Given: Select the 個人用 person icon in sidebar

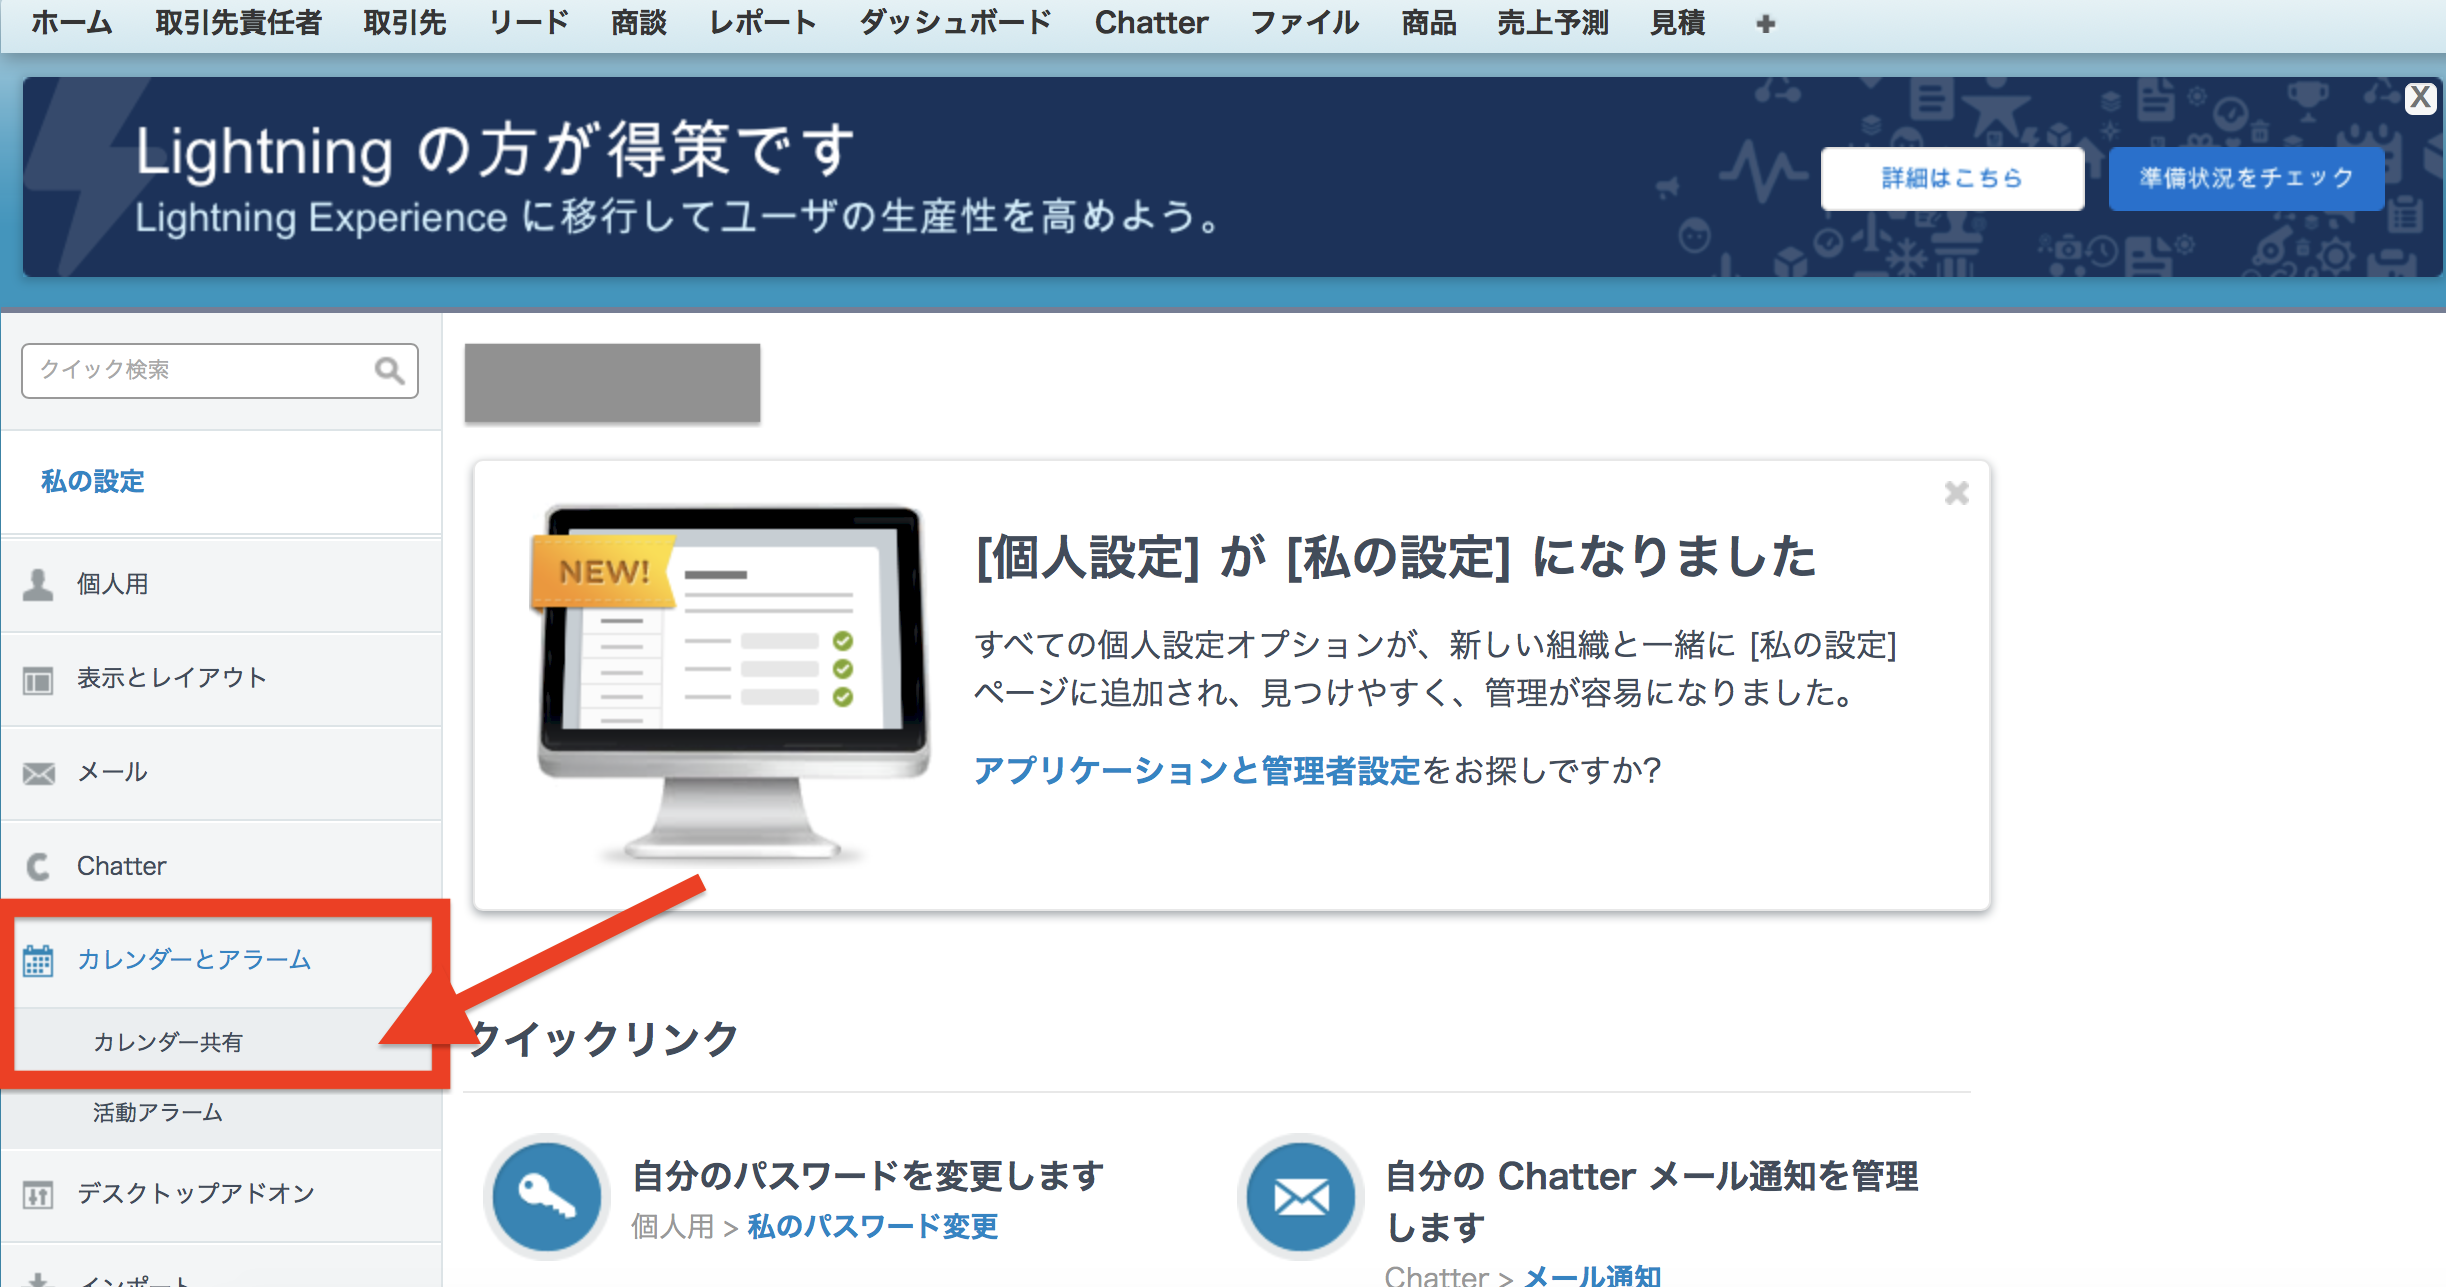Looking at the screenshot, I should click(38, 584).
